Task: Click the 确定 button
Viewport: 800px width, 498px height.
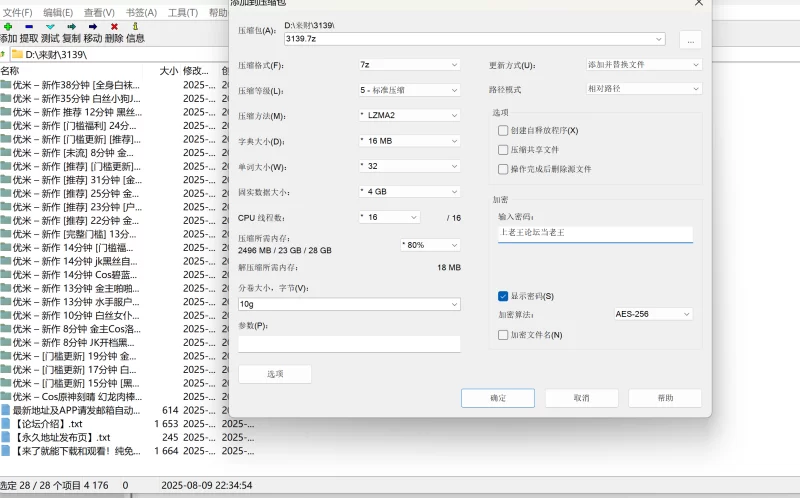Action: (498, 398)
